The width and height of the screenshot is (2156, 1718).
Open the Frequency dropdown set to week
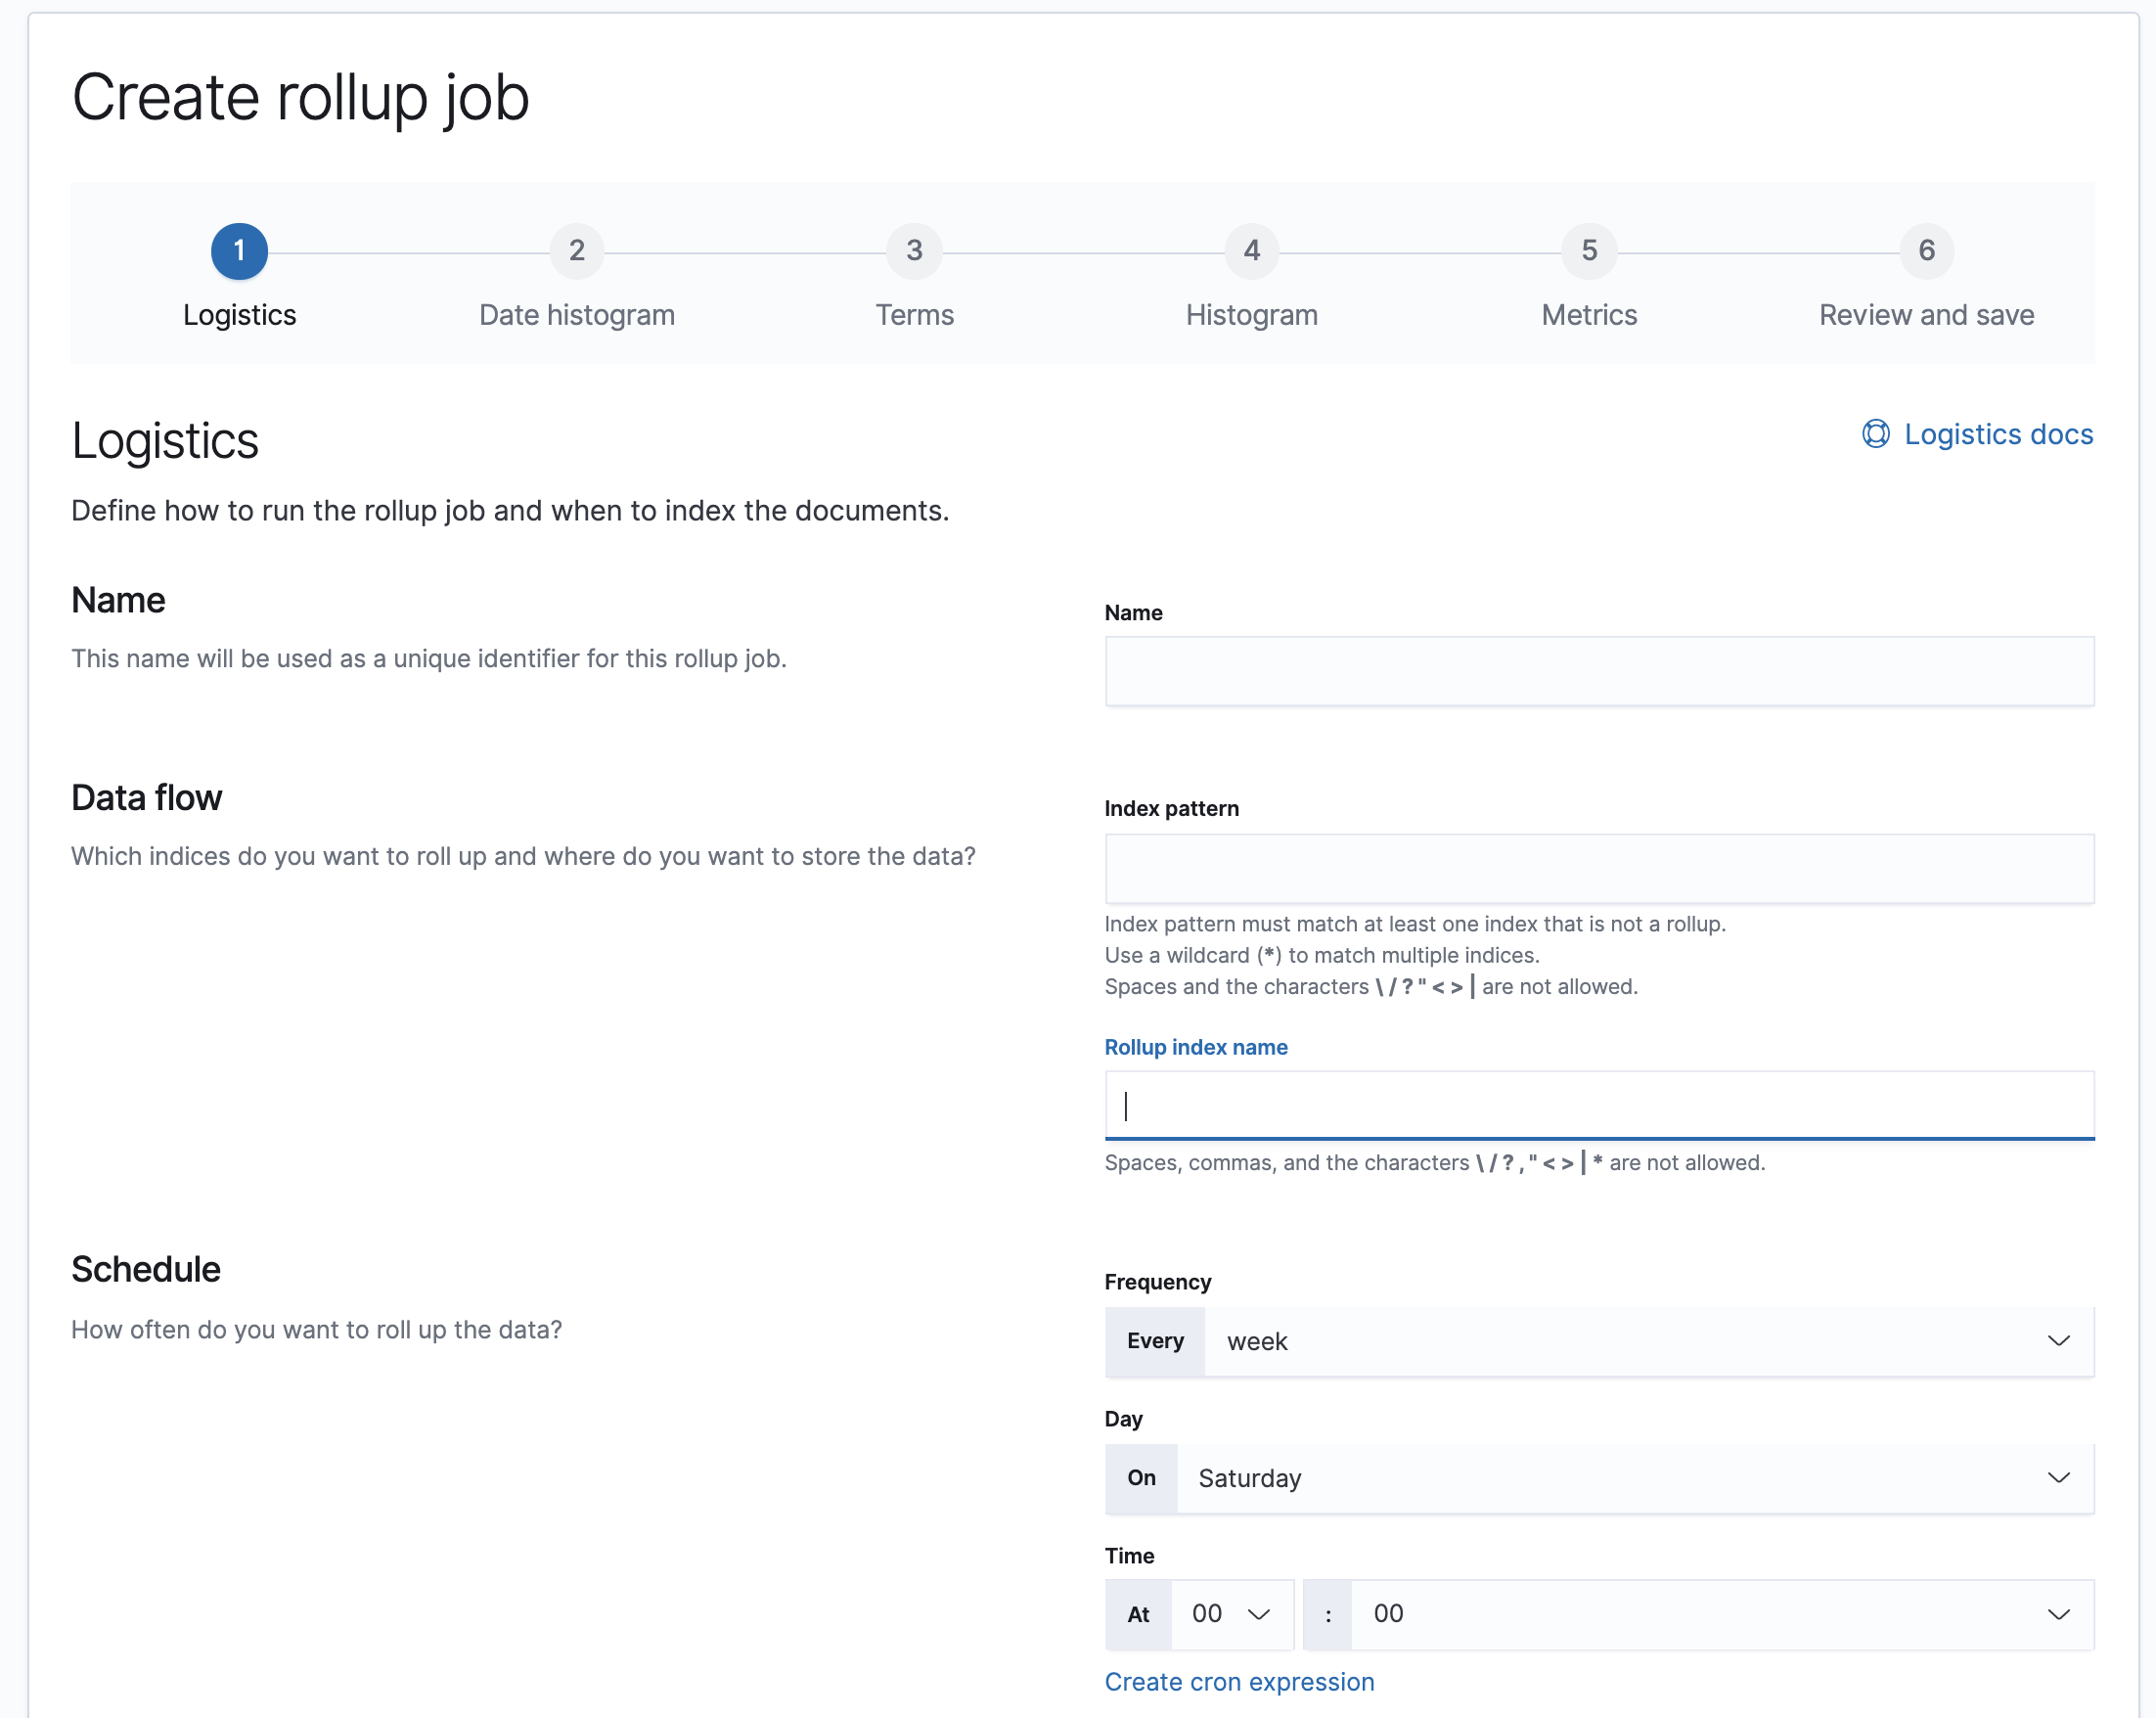tap(1649, 1341)
